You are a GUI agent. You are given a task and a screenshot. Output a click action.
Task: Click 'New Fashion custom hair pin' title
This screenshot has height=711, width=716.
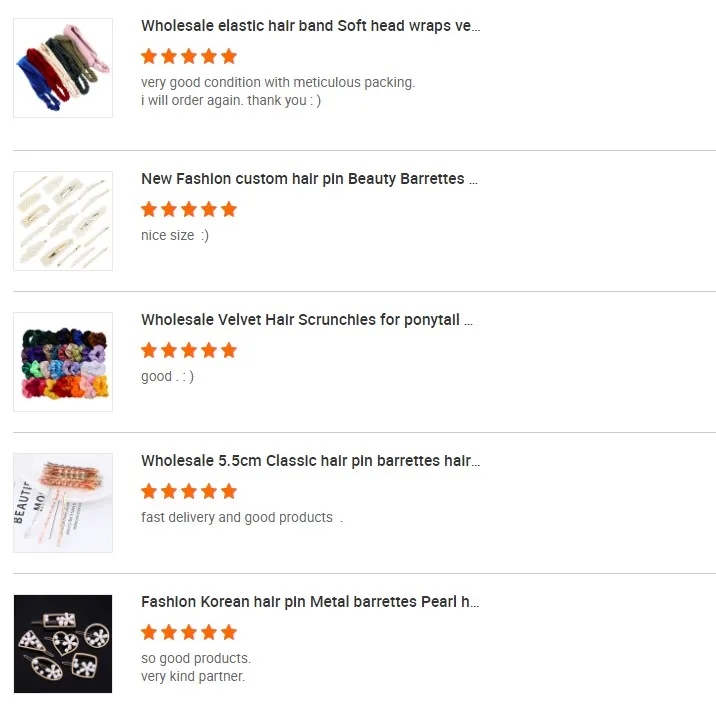(309, 179)
